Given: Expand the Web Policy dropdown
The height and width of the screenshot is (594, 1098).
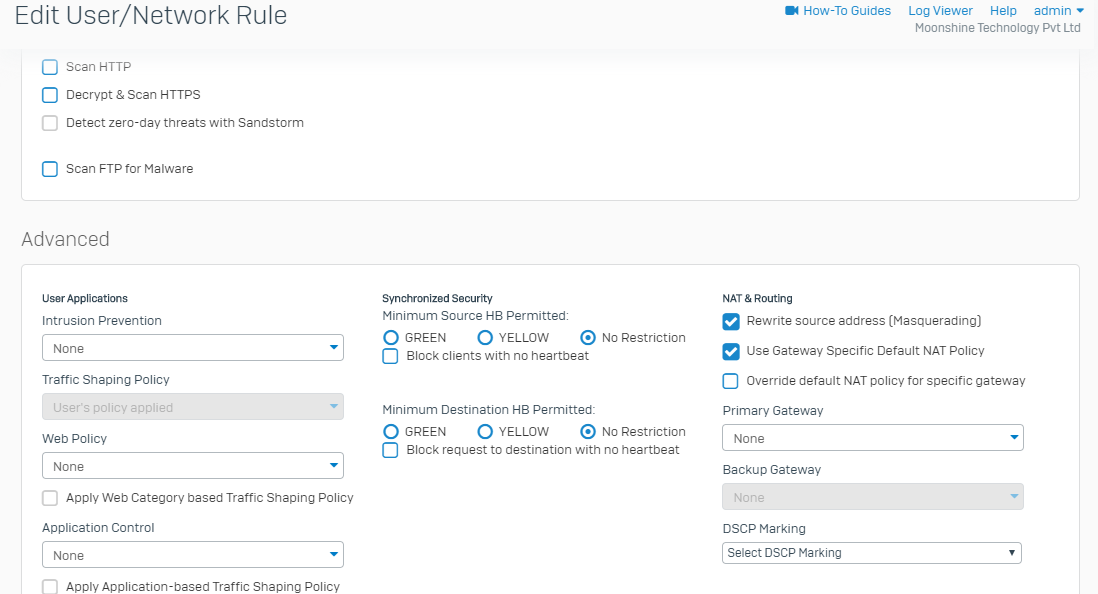Looking at the screenshot, I should tap(193, 466).
